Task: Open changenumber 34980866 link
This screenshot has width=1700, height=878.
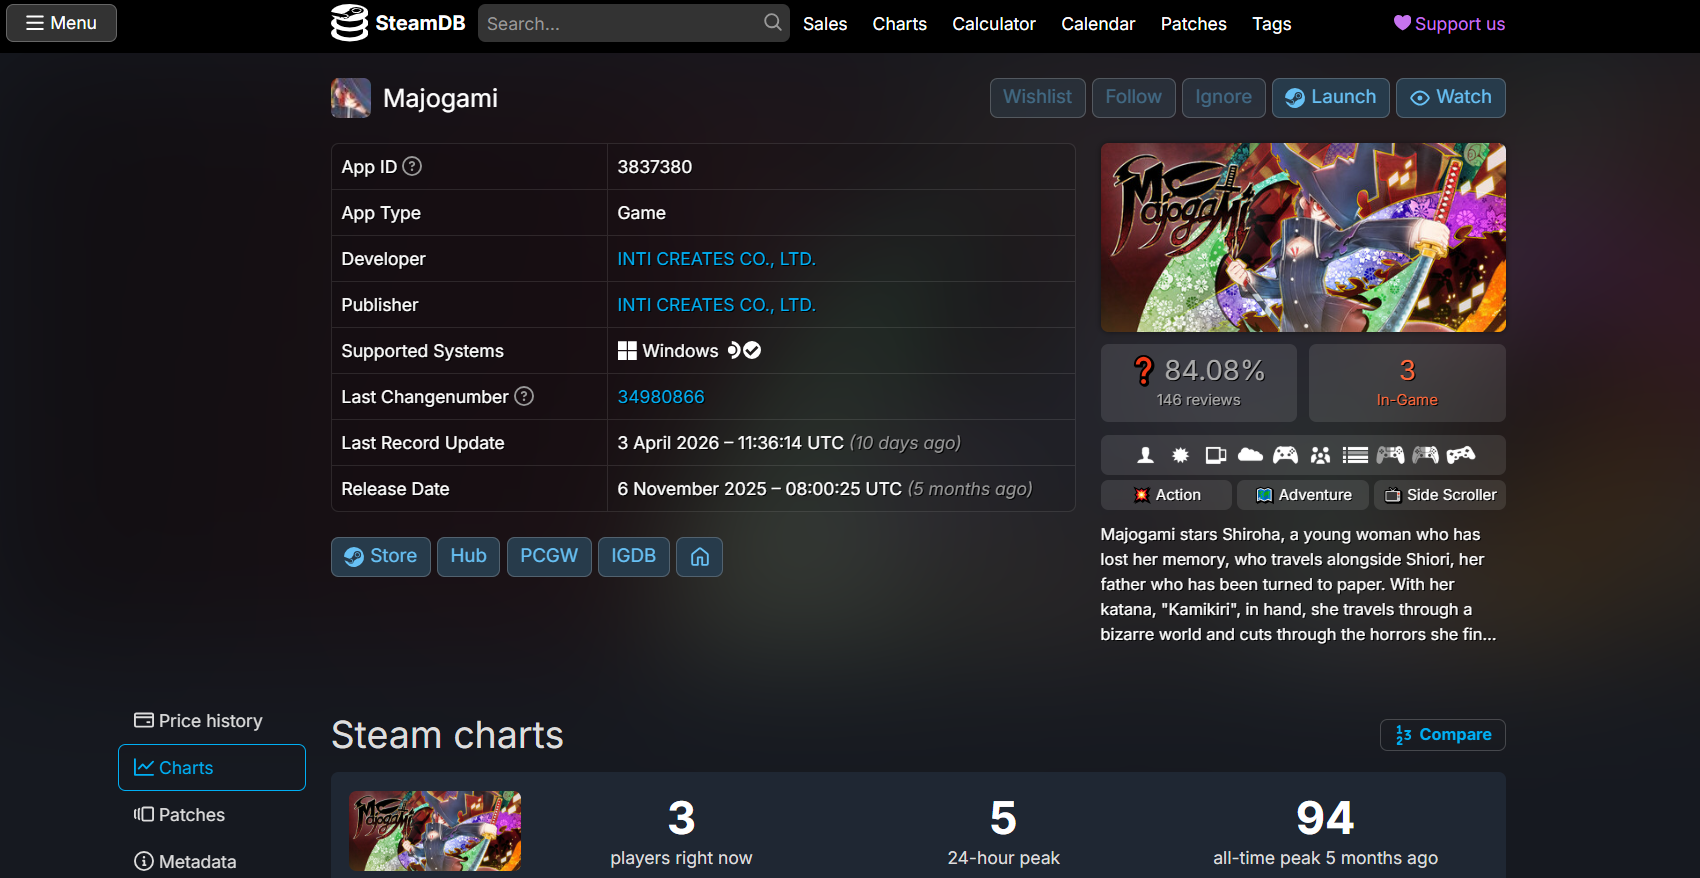Action: [661, 397]
